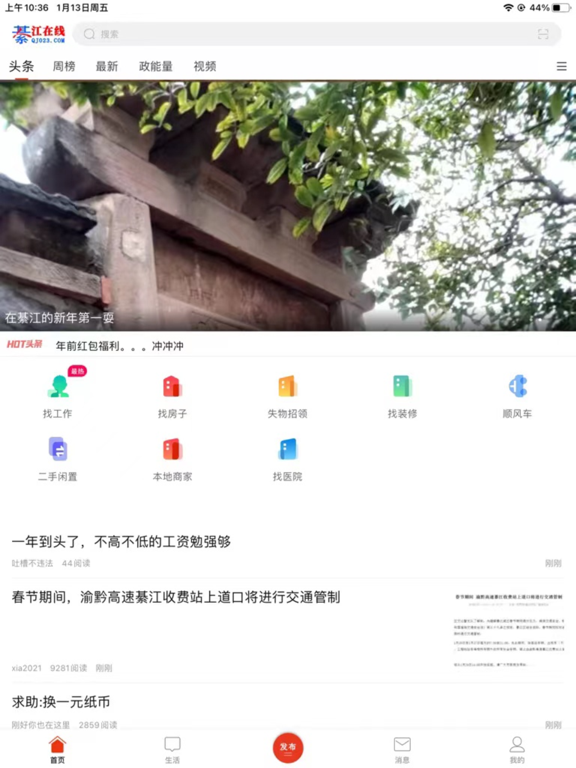Viewport: 576px width, 768px height.
Task: Open the 二手闲置 secondhand icon
Action: pos(58,449)
